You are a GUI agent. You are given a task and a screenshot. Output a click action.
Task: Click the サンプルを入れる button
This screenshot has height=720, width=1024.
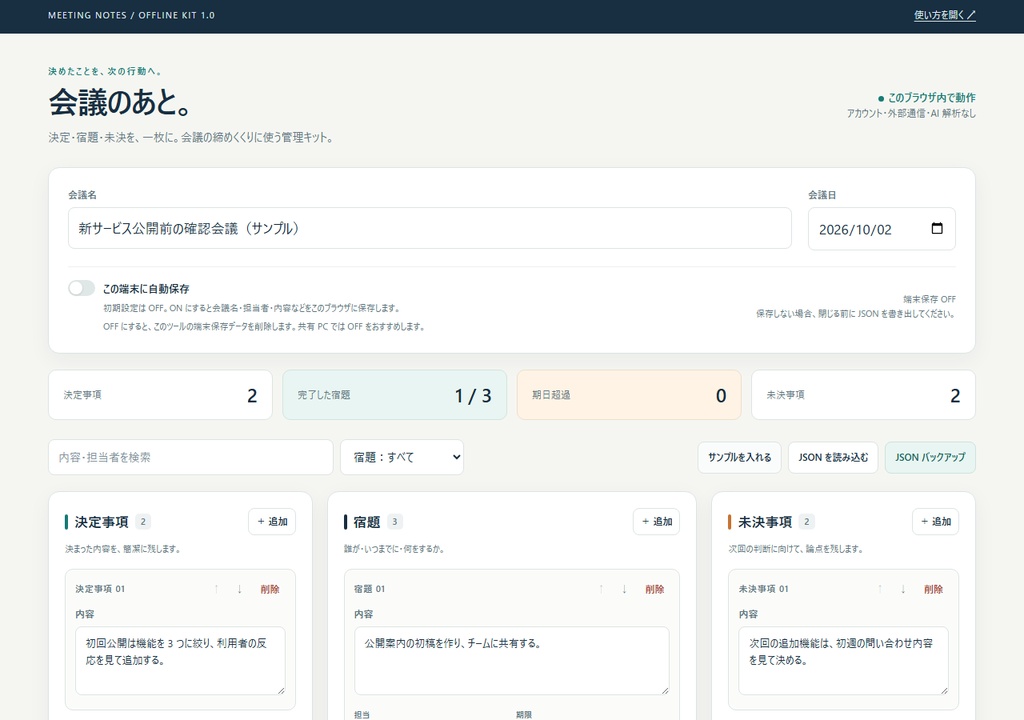click(x=739, y=457)
